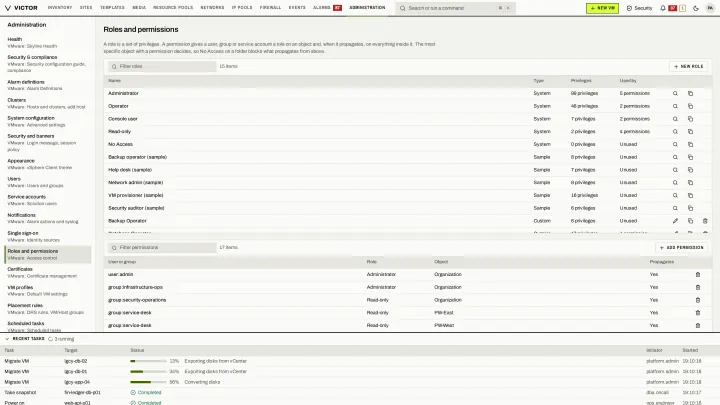
Task: Open the PA user avatar menu
Action: [710, 8]
